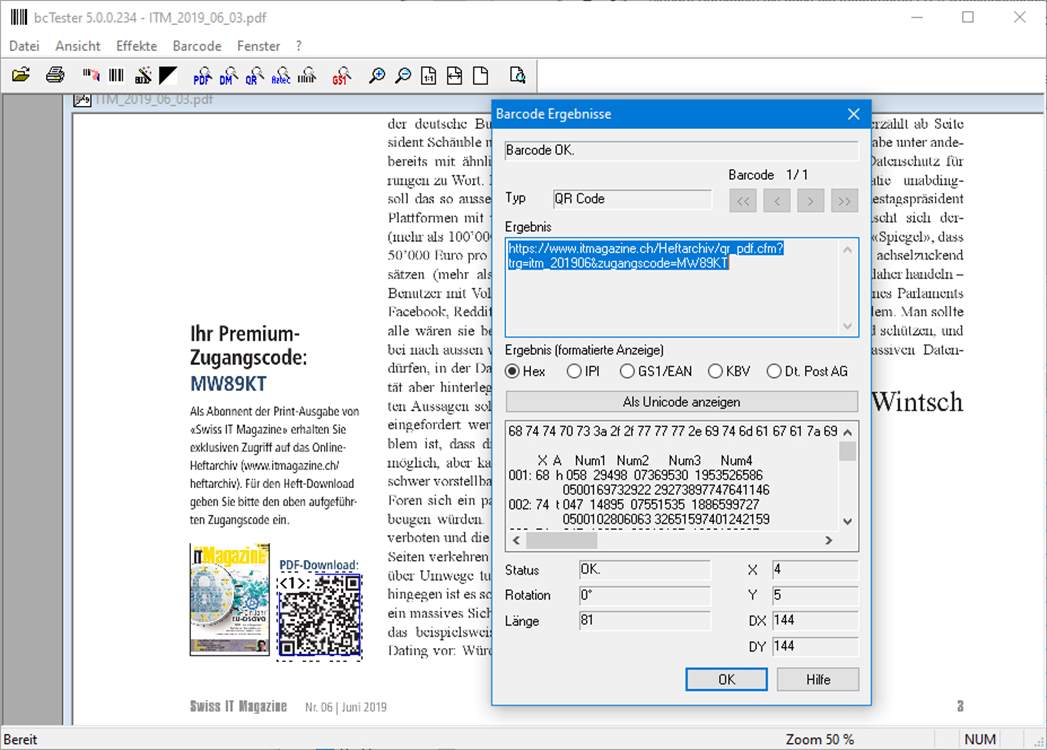Click the detected QR code in document
Image resolution: width=1047 pixels, height=750 pixels.
(320, 617)
